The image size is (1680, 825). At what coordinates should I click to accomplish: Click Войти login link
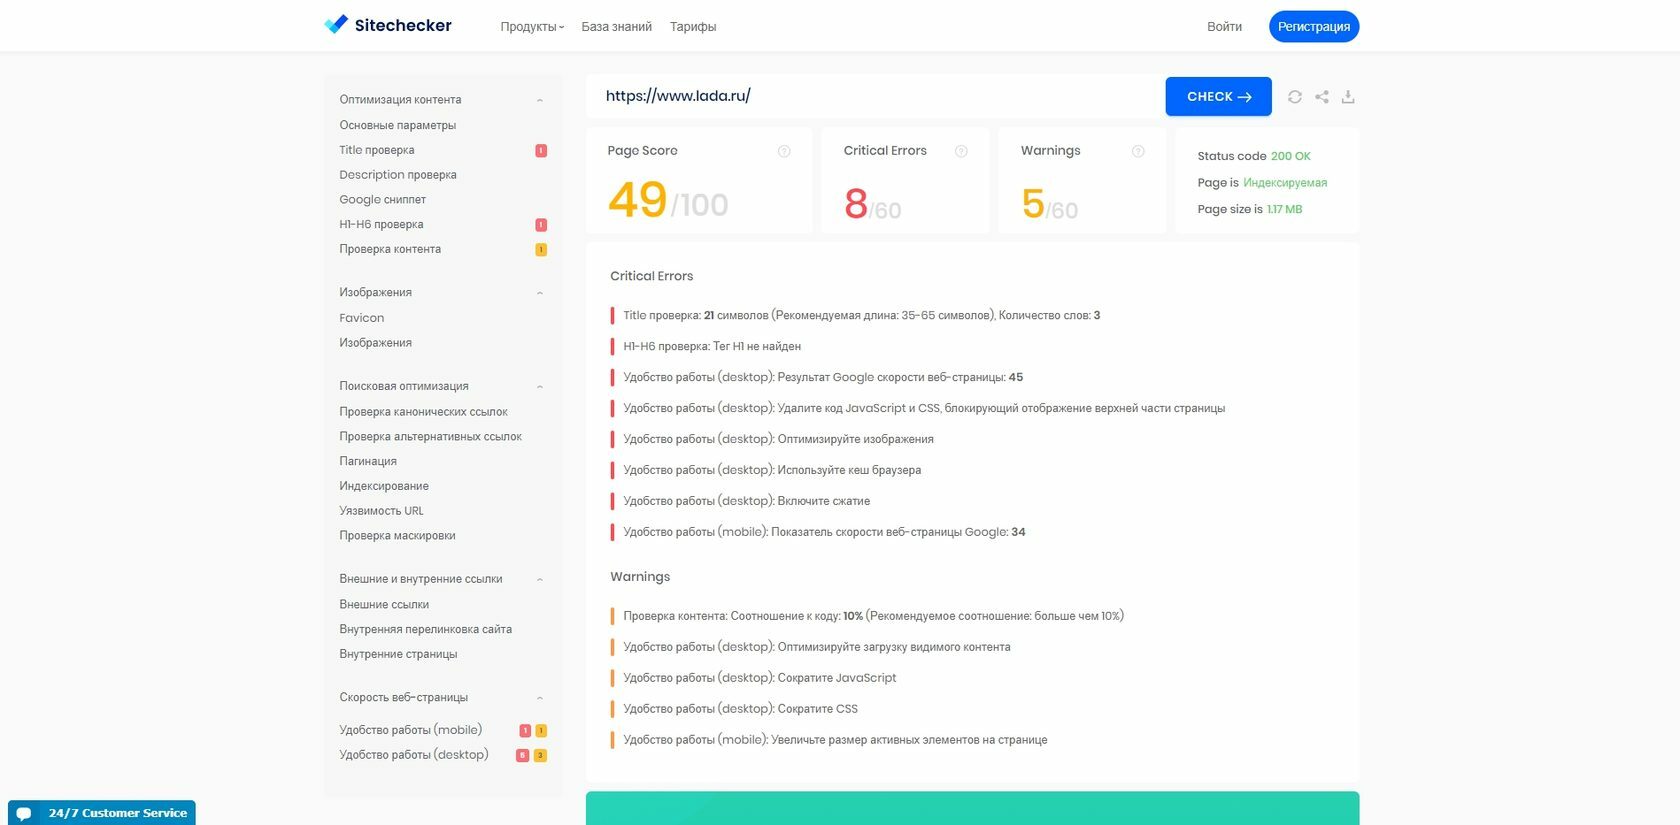tap(1224, 27)
